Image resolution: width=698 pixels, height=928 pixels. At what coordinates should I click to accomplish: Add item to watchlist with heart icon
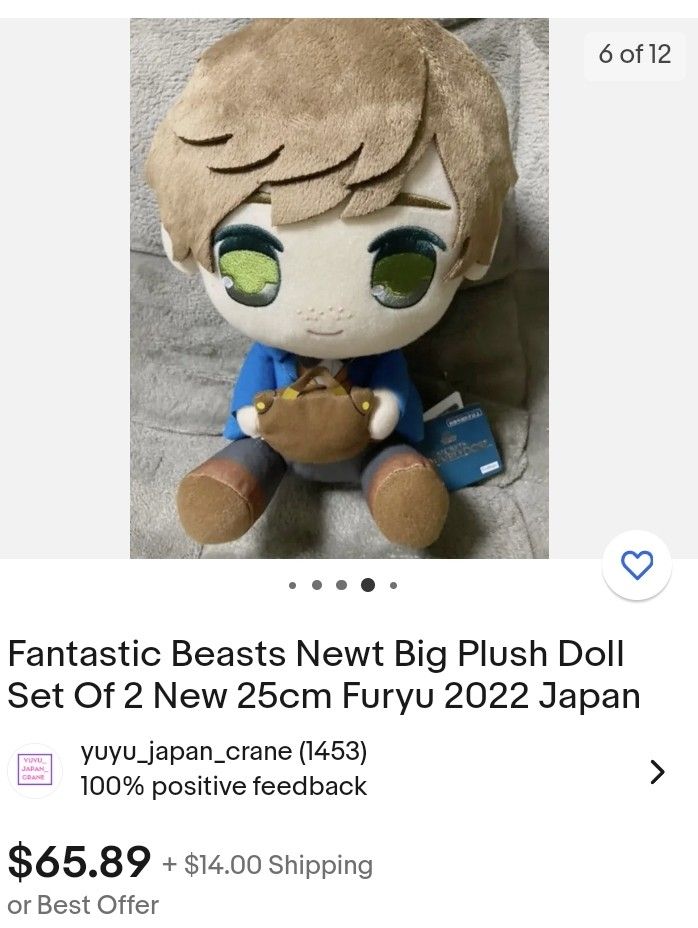[x=636, y=565]
